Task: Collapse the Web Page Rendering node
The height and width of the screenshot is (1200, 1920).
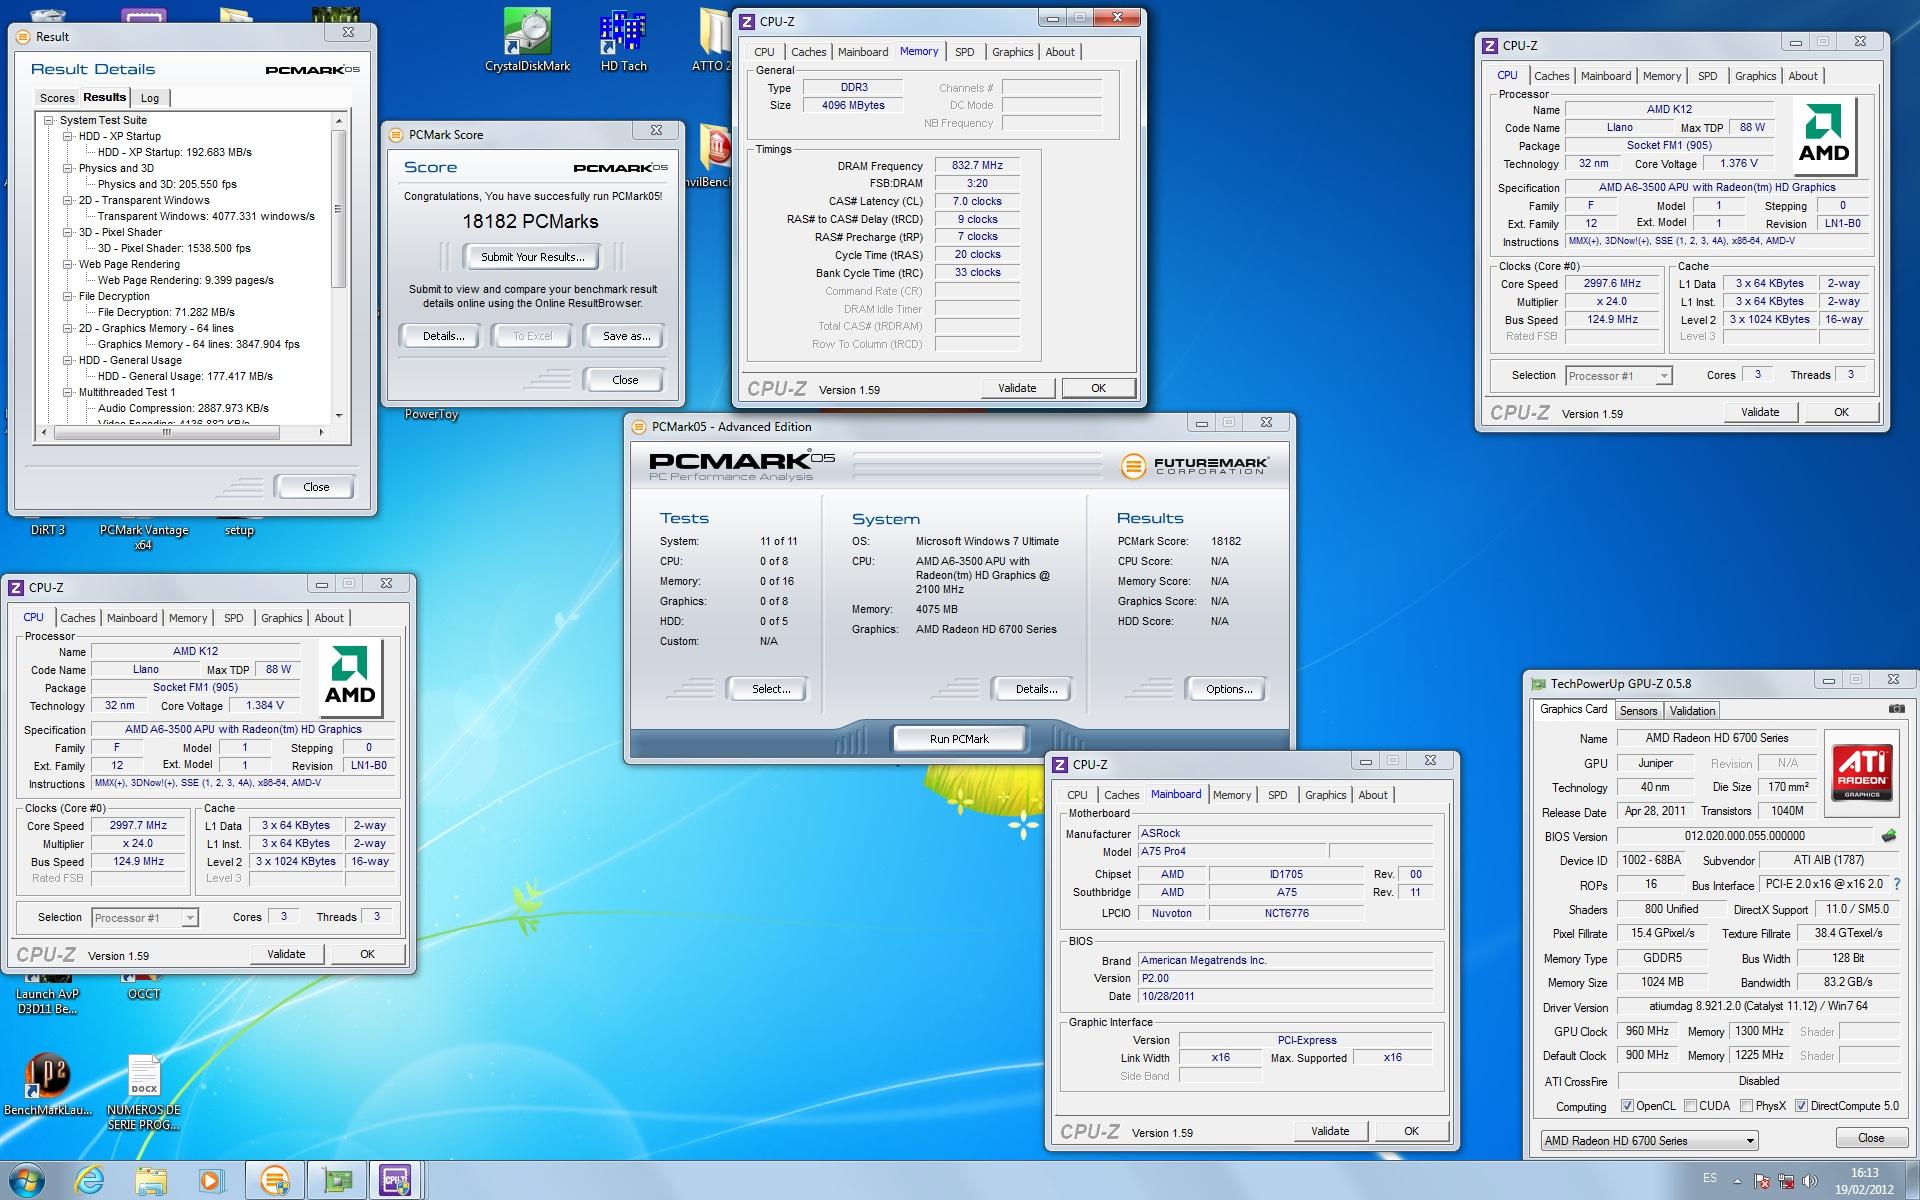Action: [67, 264]
